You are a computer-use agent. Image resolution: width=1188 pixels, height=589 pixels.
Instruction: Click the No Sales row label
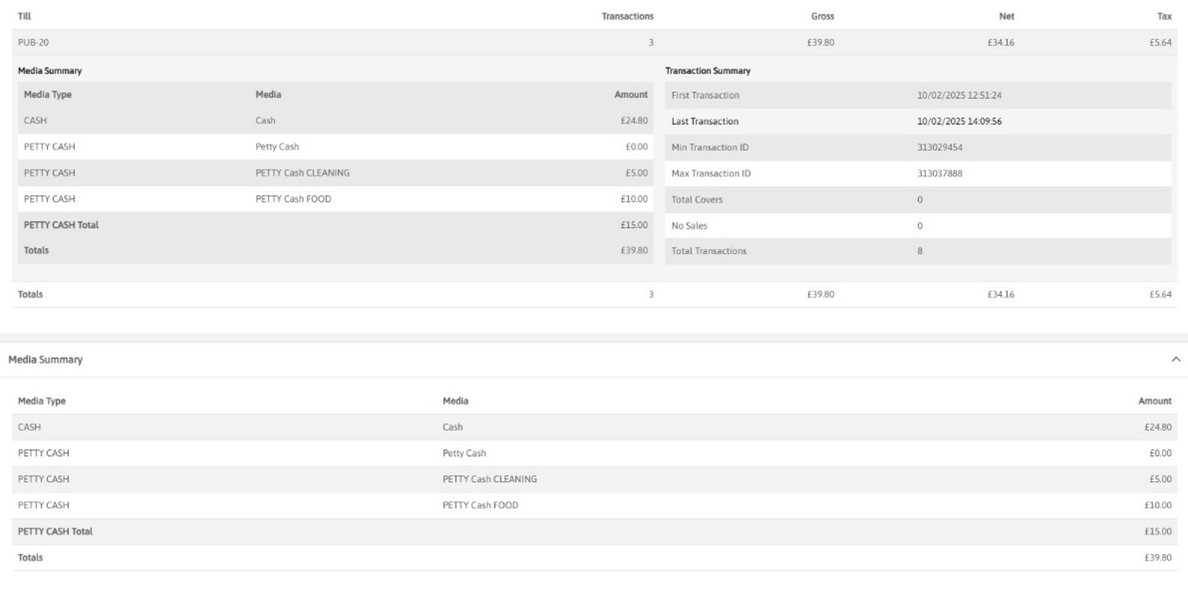click(689, 226)
